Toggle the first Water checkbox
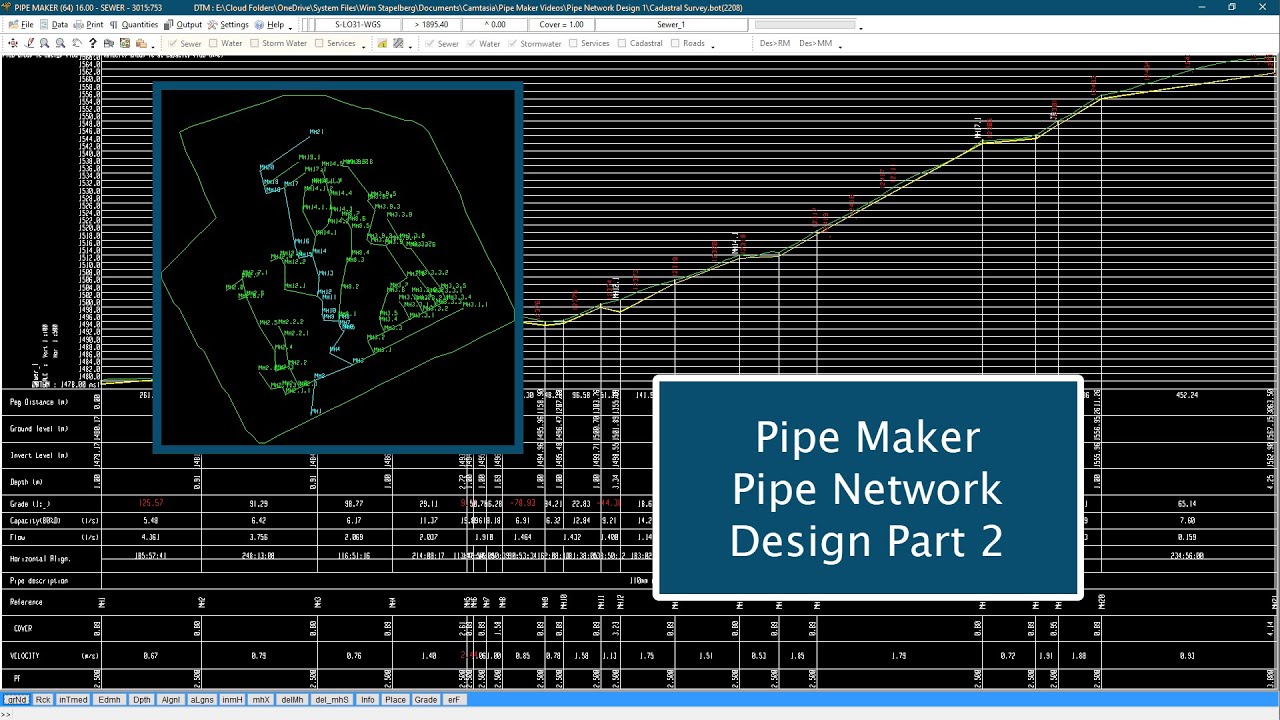 point(214,43)
